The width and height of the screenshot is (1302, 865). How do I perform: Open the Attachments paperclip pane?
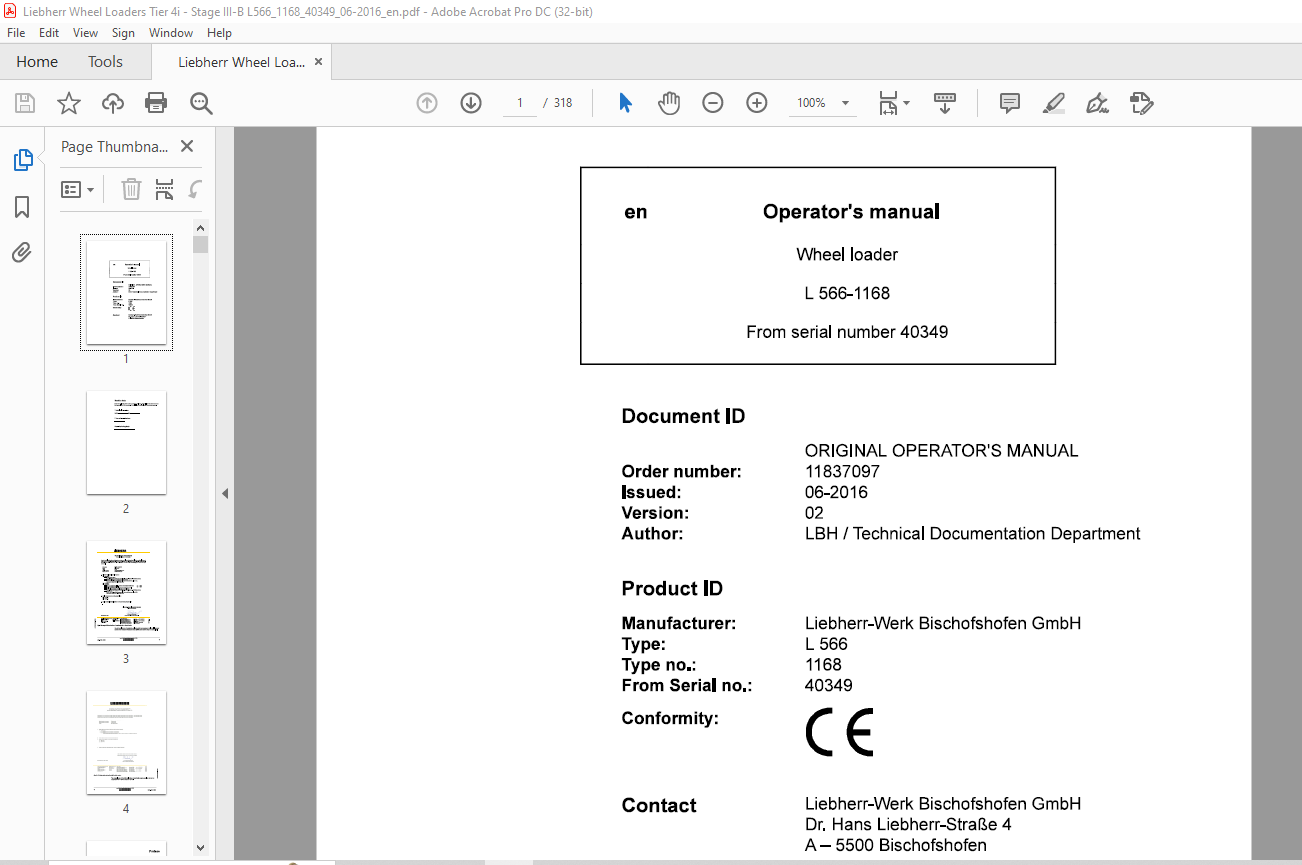pos(22,252)
